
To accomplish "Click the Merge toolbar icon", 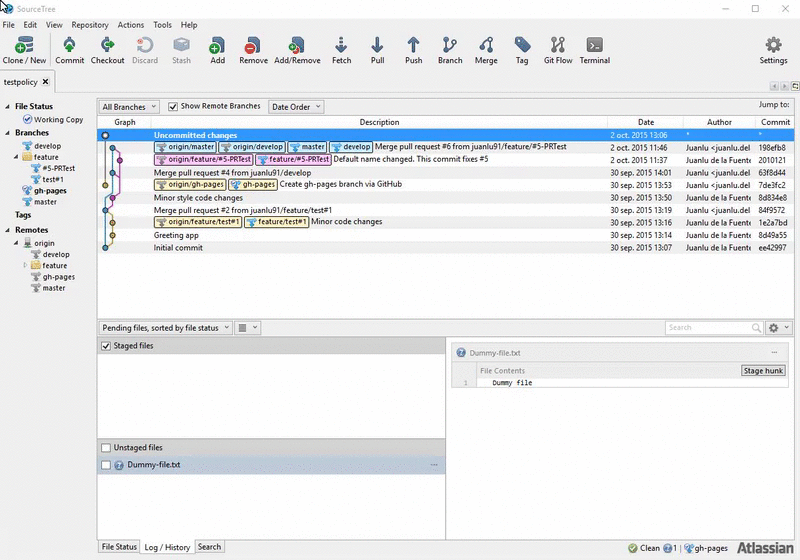I will pyautogui.click(x=486, y=50).
